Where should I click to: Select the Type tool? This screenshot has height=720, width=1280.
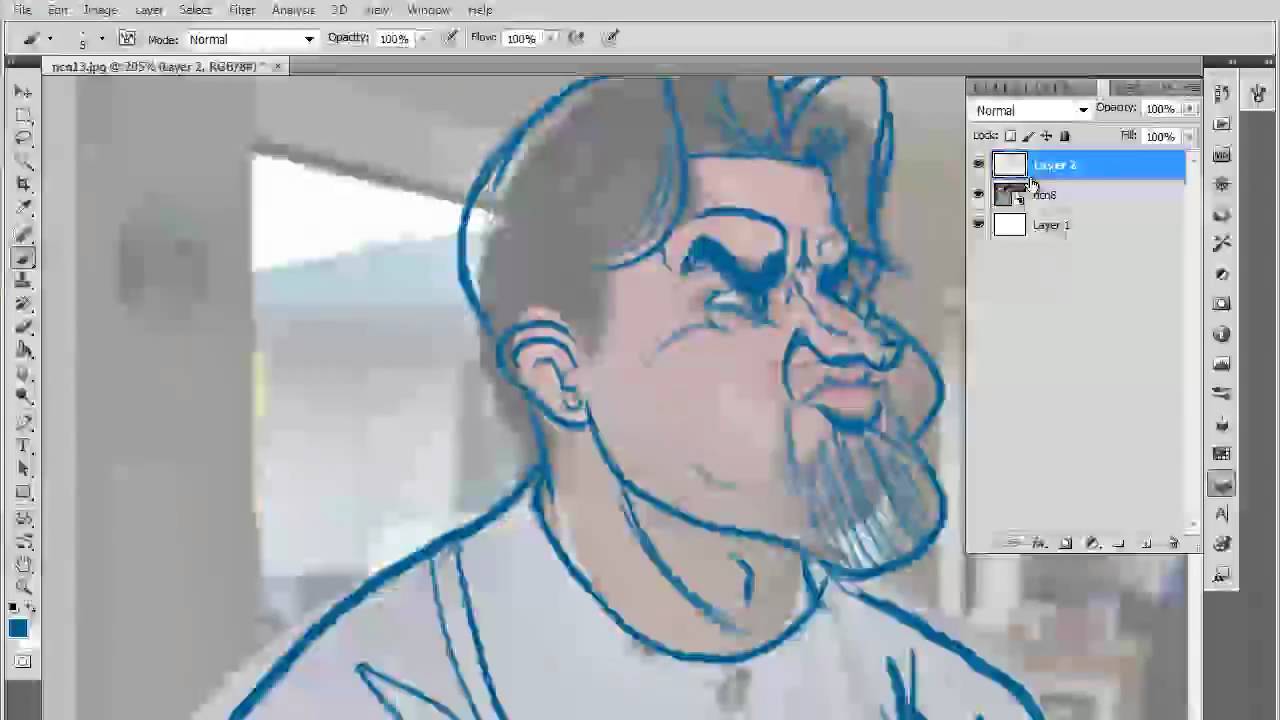[x=23, y=444]
